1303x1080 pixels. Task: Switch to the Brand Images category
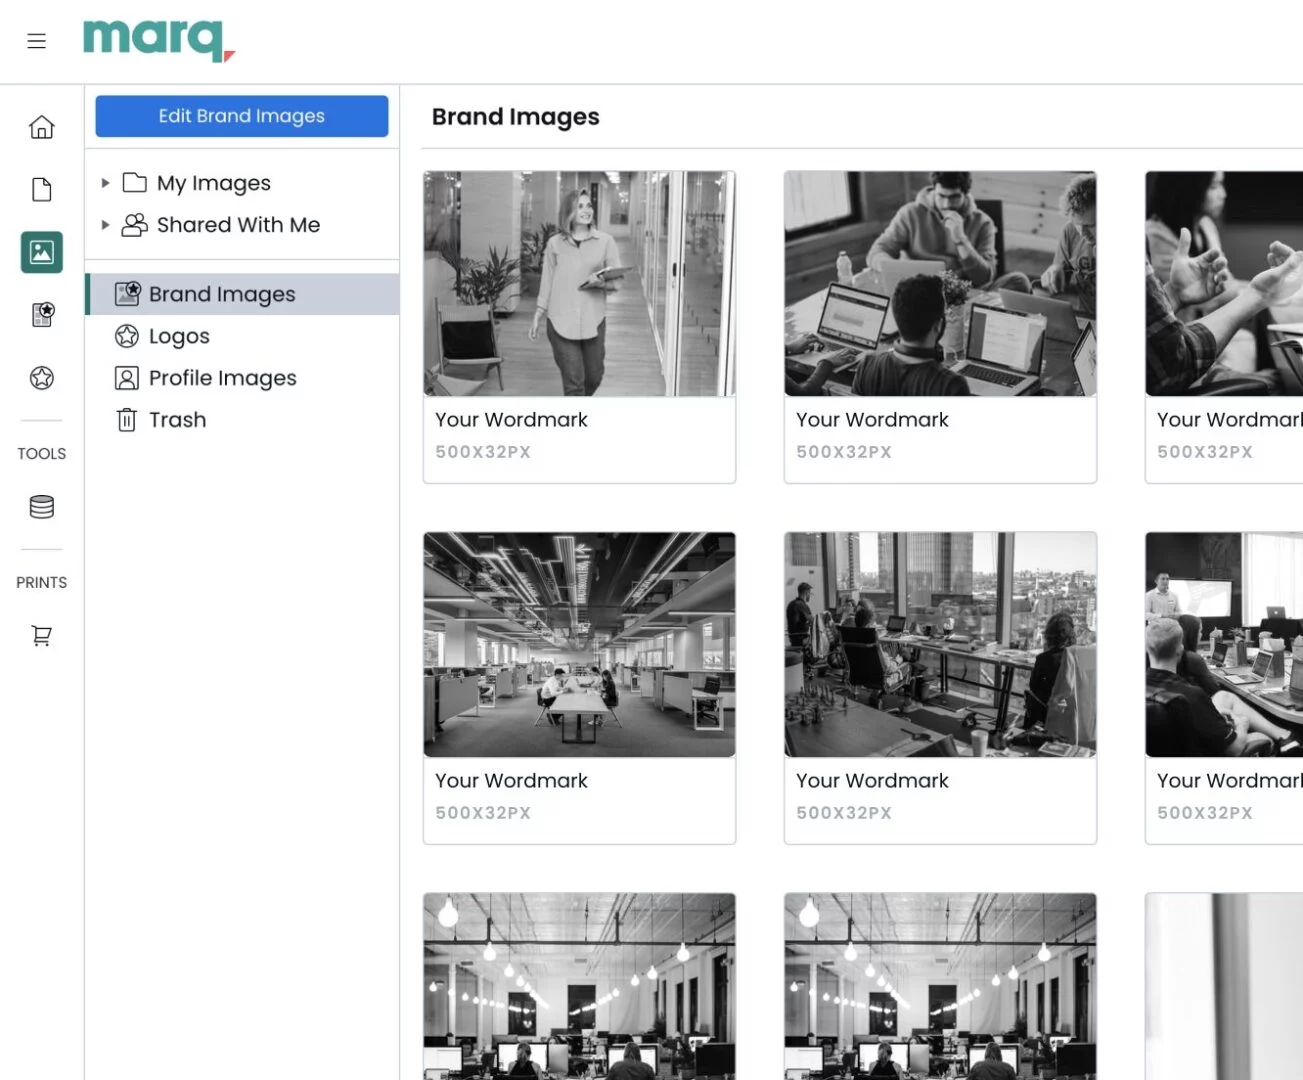click(222, 293)
